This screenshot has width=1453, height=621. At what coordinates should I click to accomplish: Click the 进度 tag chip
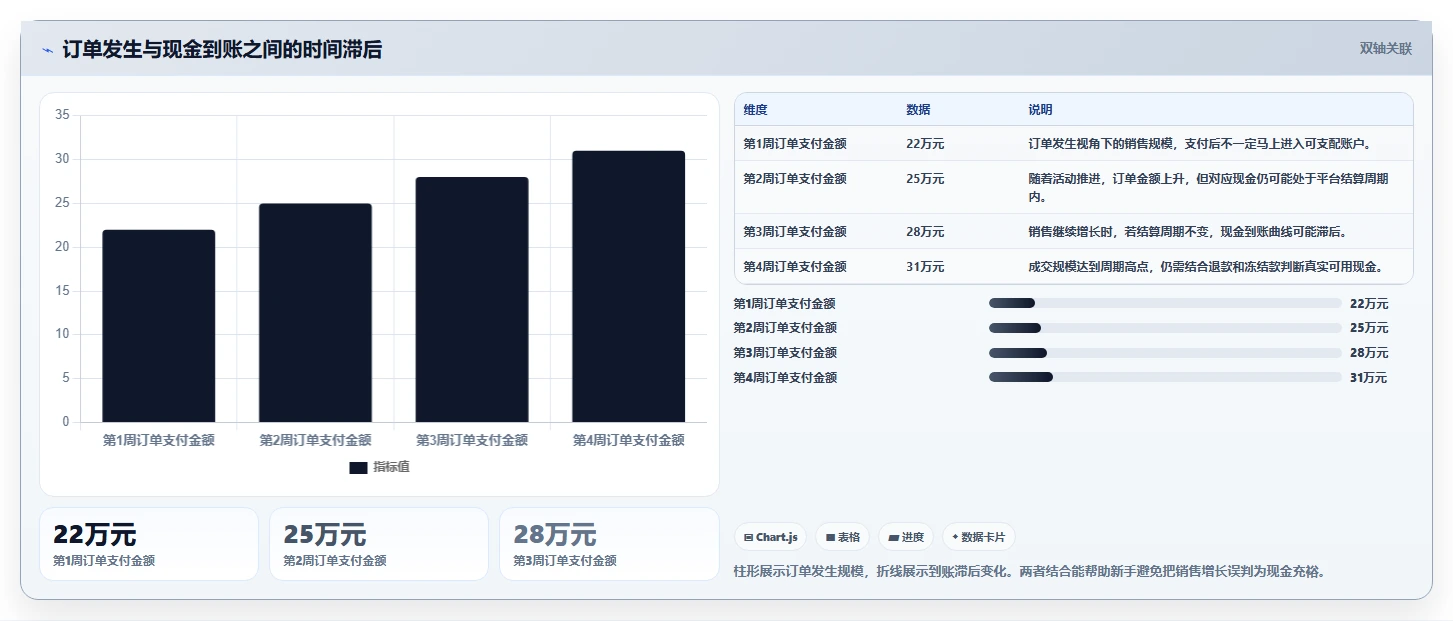[906, 537]
